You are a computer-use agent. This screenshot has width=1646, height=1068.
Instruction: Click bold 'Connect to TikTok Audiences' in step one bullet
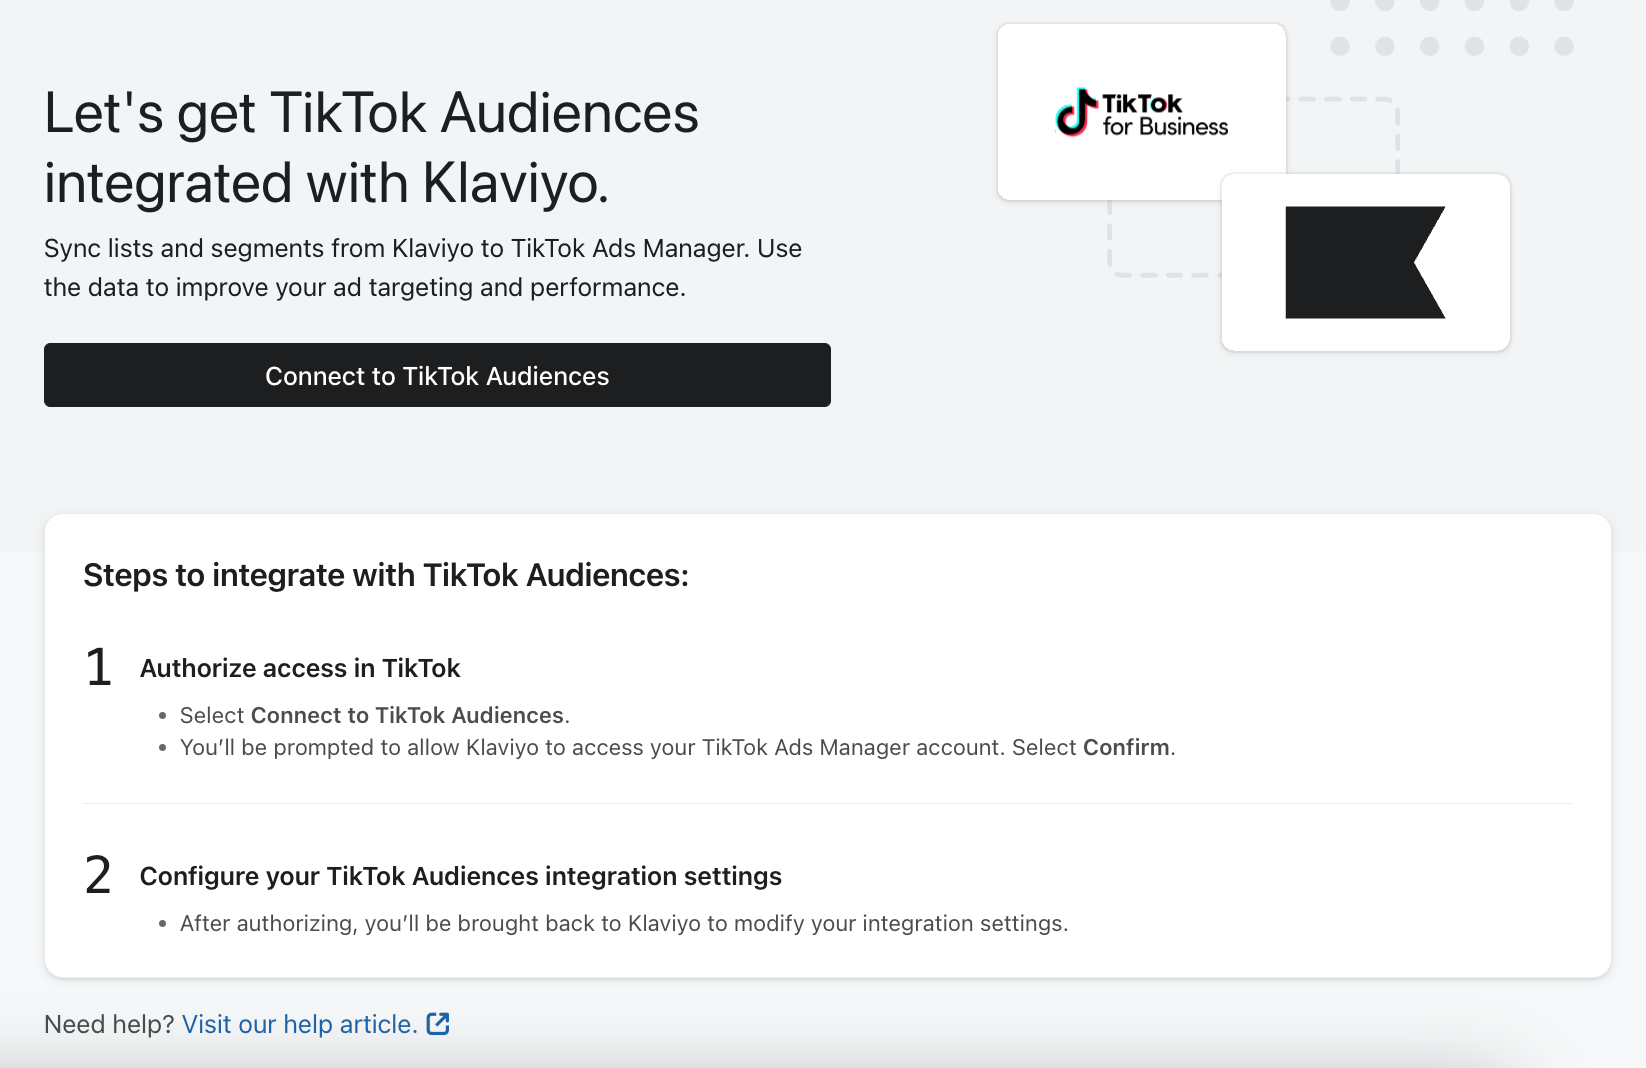[x=407, y=715]
